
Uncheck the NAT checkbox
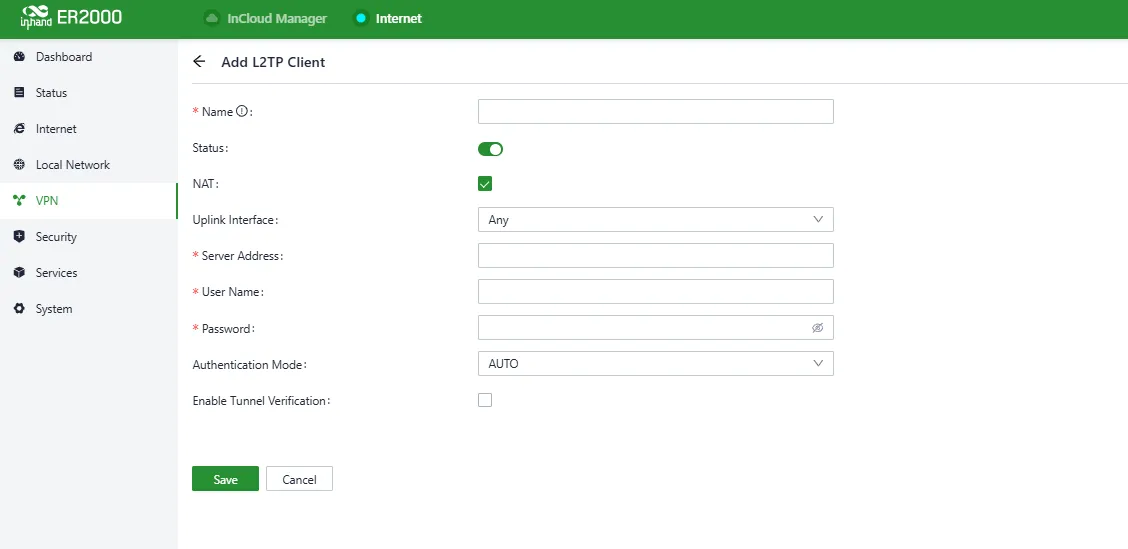[485, 183]
